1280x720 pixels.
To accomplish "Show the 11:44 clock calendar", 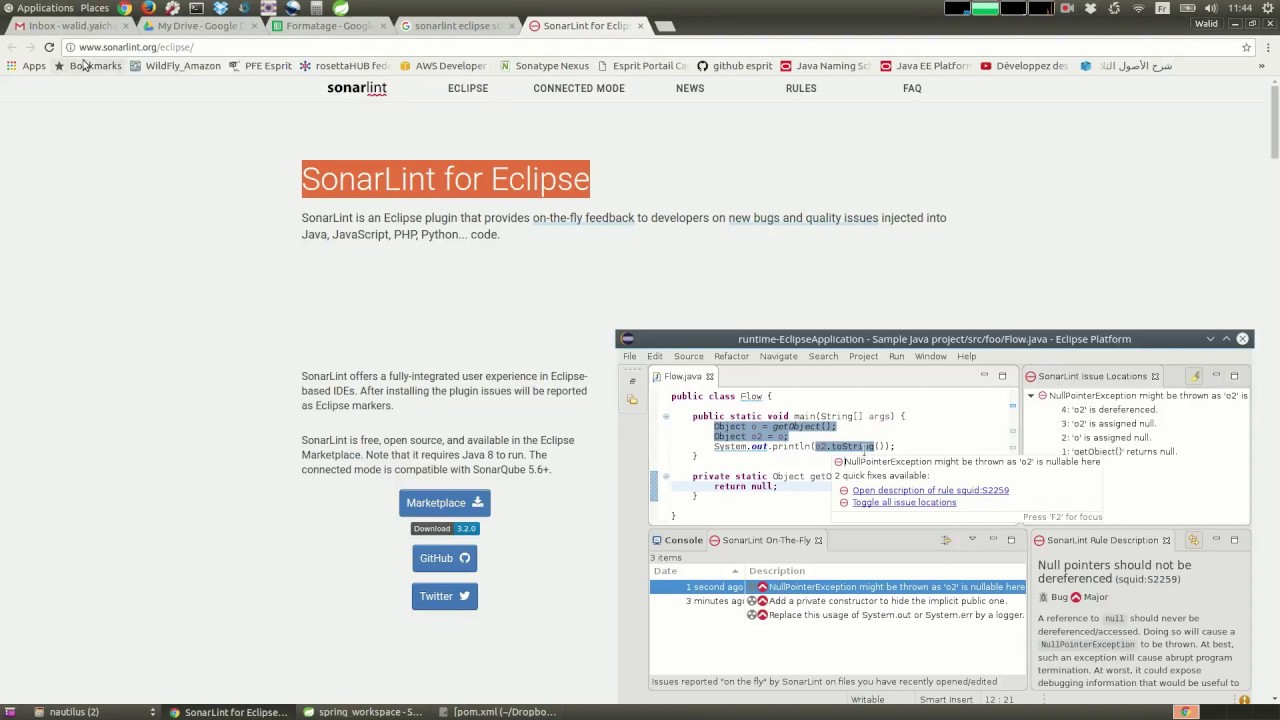I will pos(1240,8).
